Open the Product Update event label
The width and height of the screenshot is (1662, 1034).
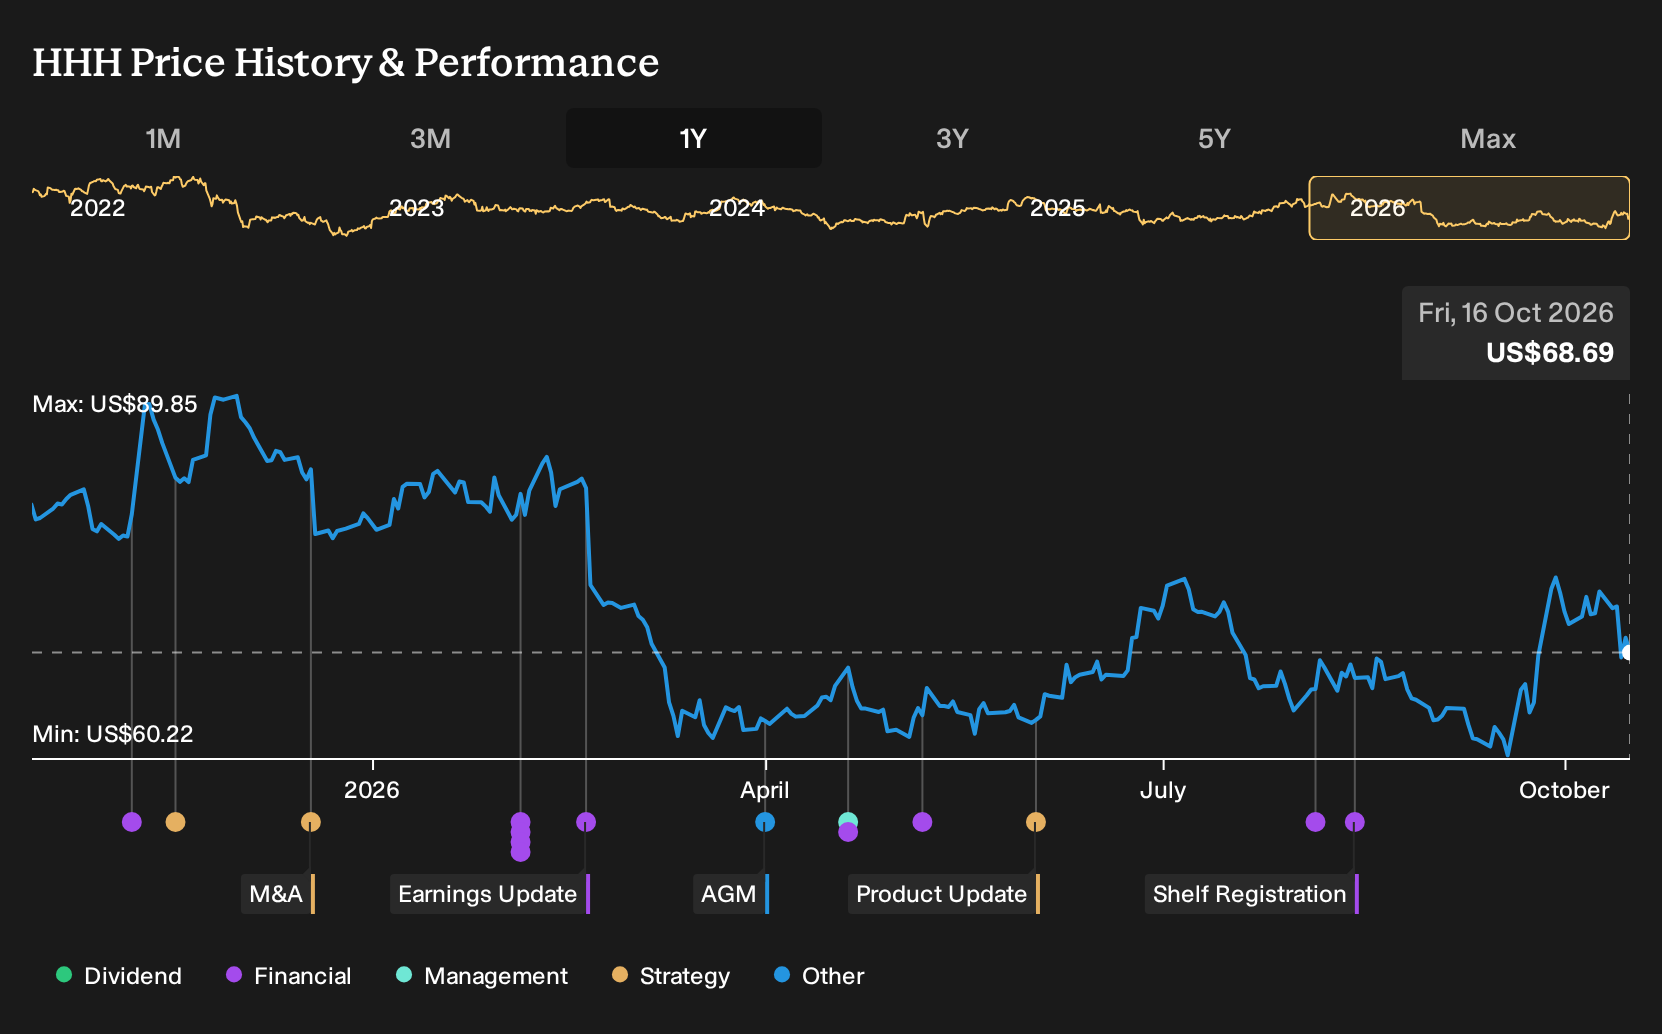point(944,894)
